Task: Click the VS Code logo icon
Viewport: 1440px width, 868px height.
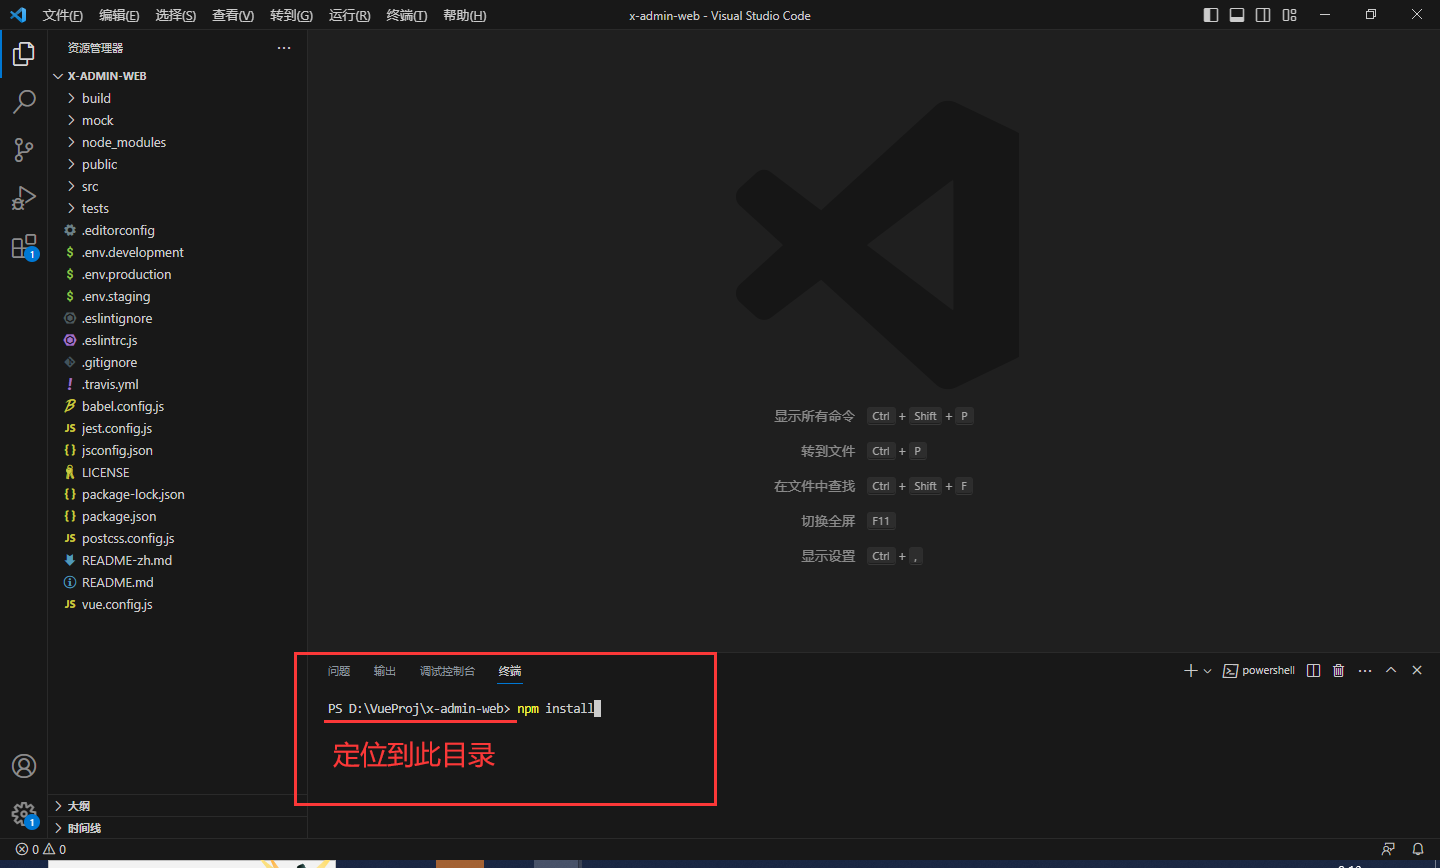Action: point(18,15)
